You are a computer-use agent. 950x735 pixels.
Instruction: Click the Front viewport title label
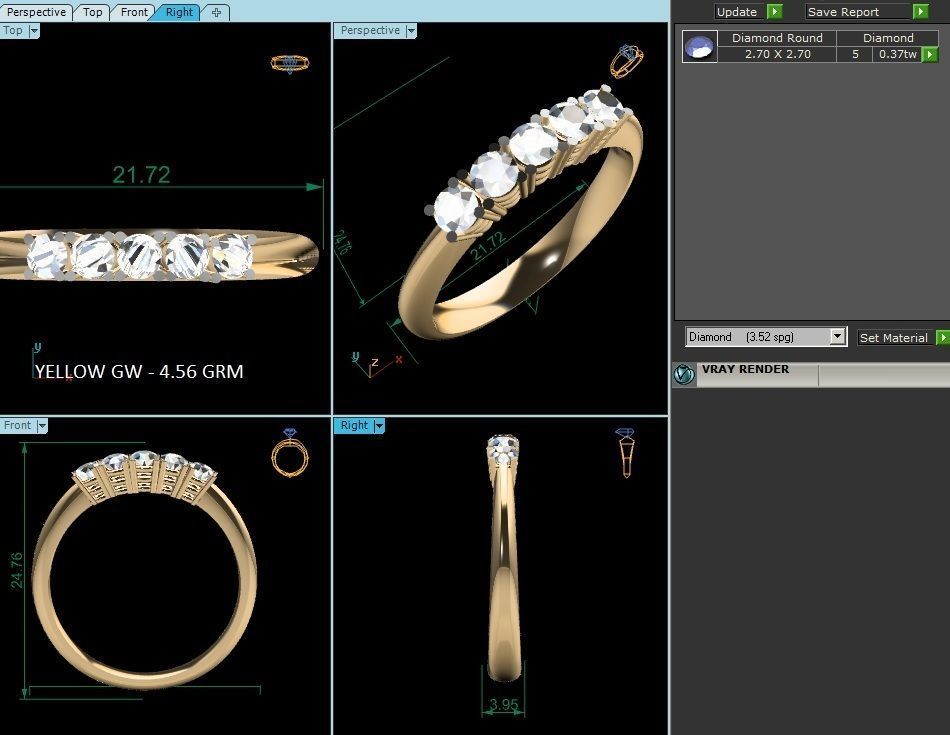(18, 425)
